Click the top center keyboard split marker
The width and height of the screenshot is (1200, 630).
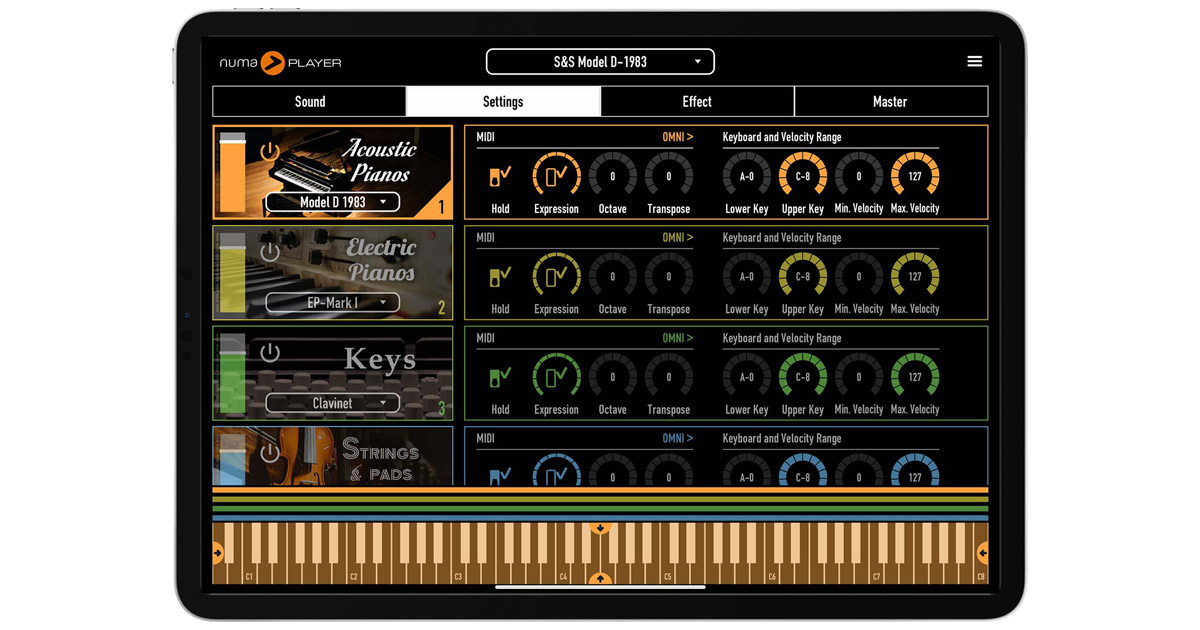coord(600,527)
